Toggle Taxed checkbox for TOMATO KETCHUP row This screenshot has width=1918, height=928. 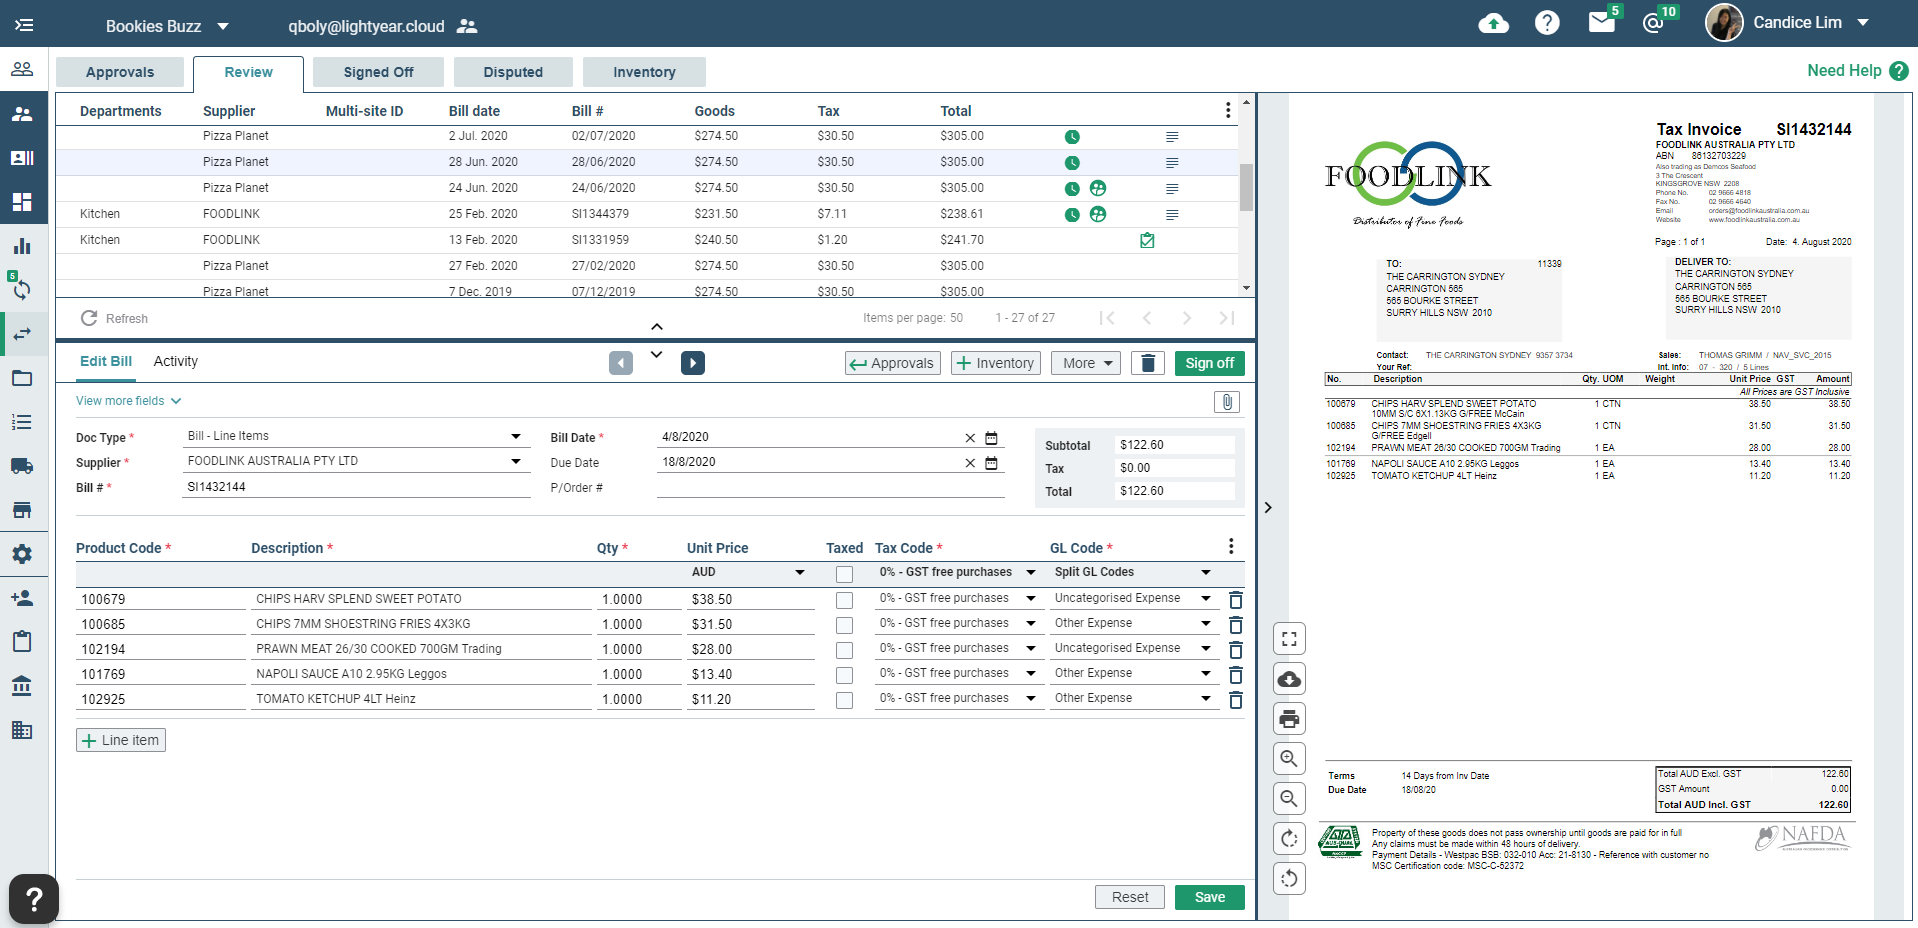click(x=845, y=700)
